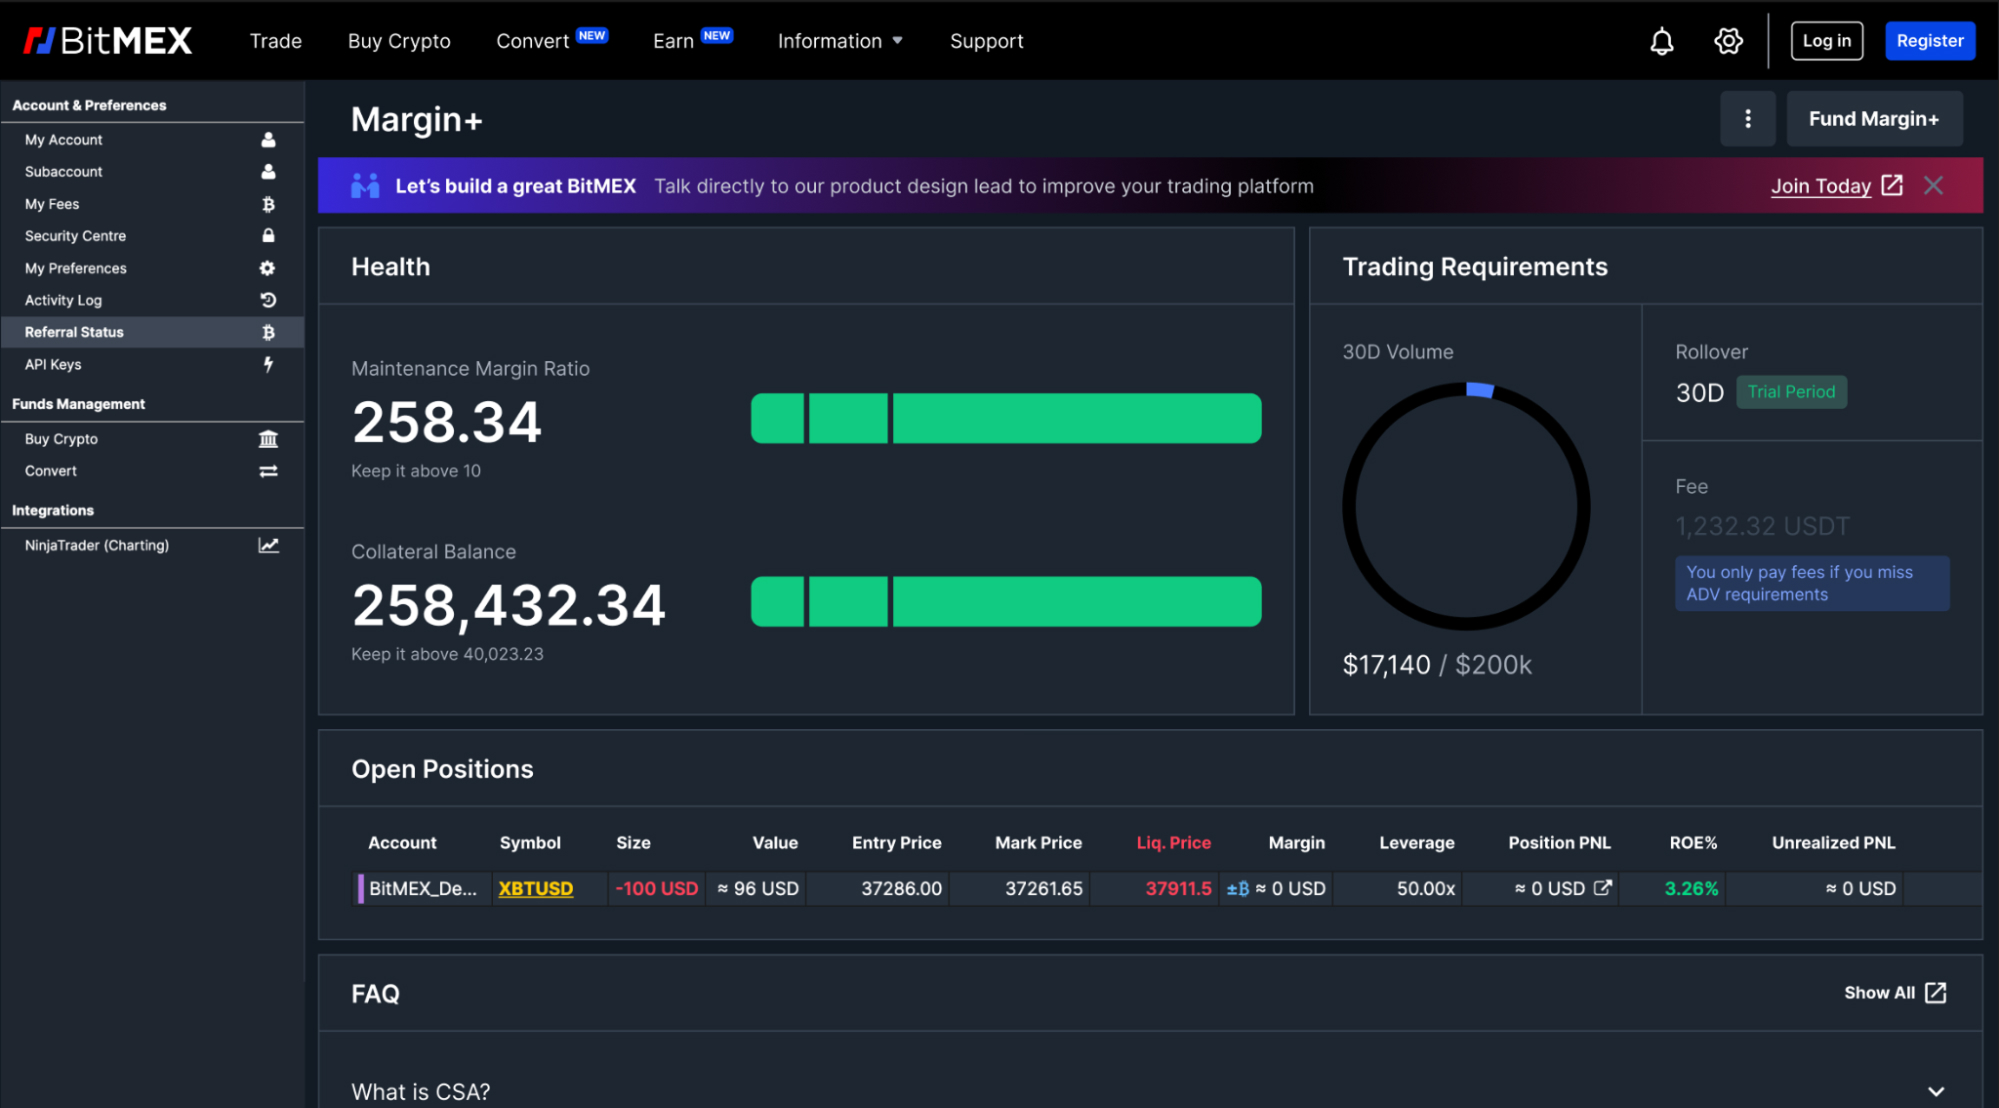Screen dimensions: 1999x1108
Task: Click the Liq. Price value 37911.5
Action: click(x=1178, y=888)
